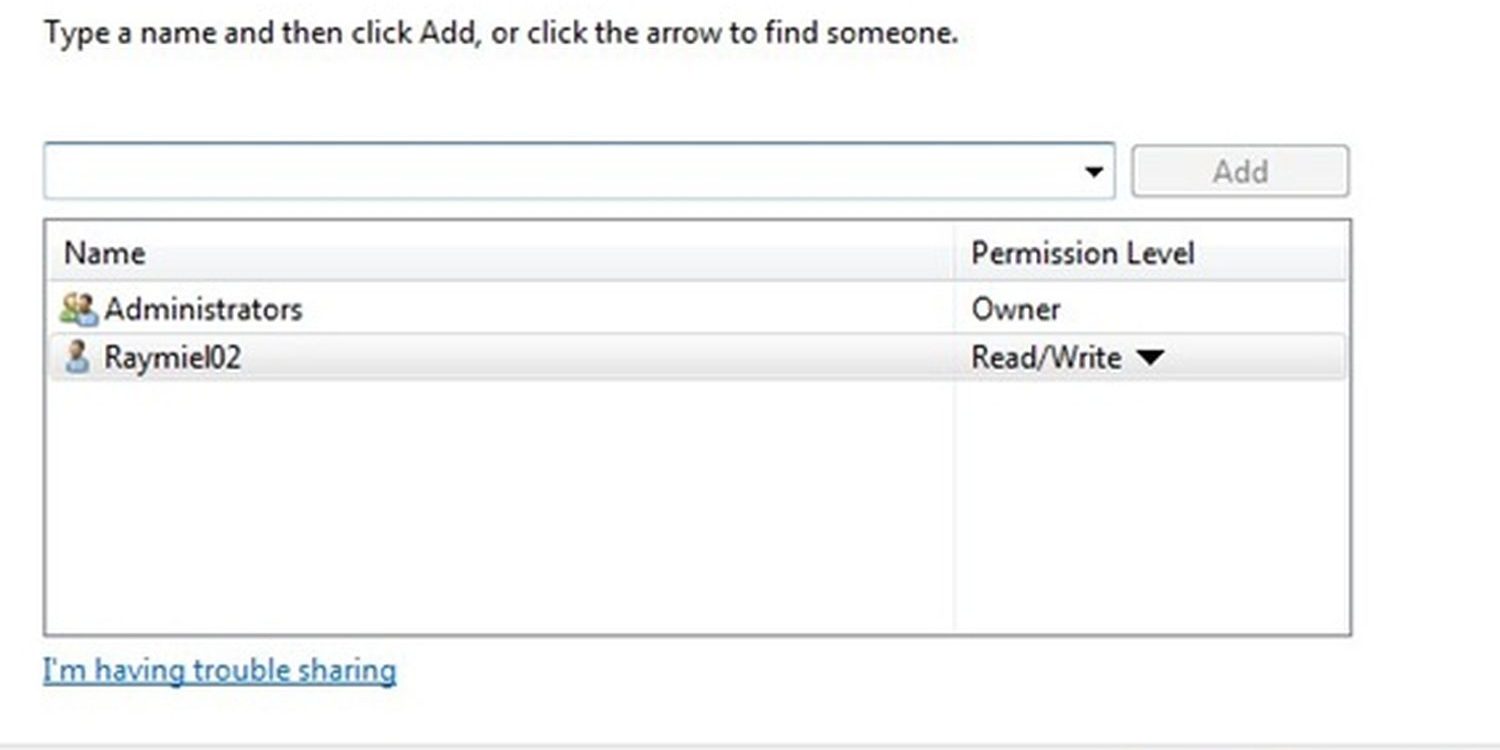This screenshot has height=750, width=1500.
Task: Open the I'm having trouble sharing link
Action: click(x=219, y=669)
